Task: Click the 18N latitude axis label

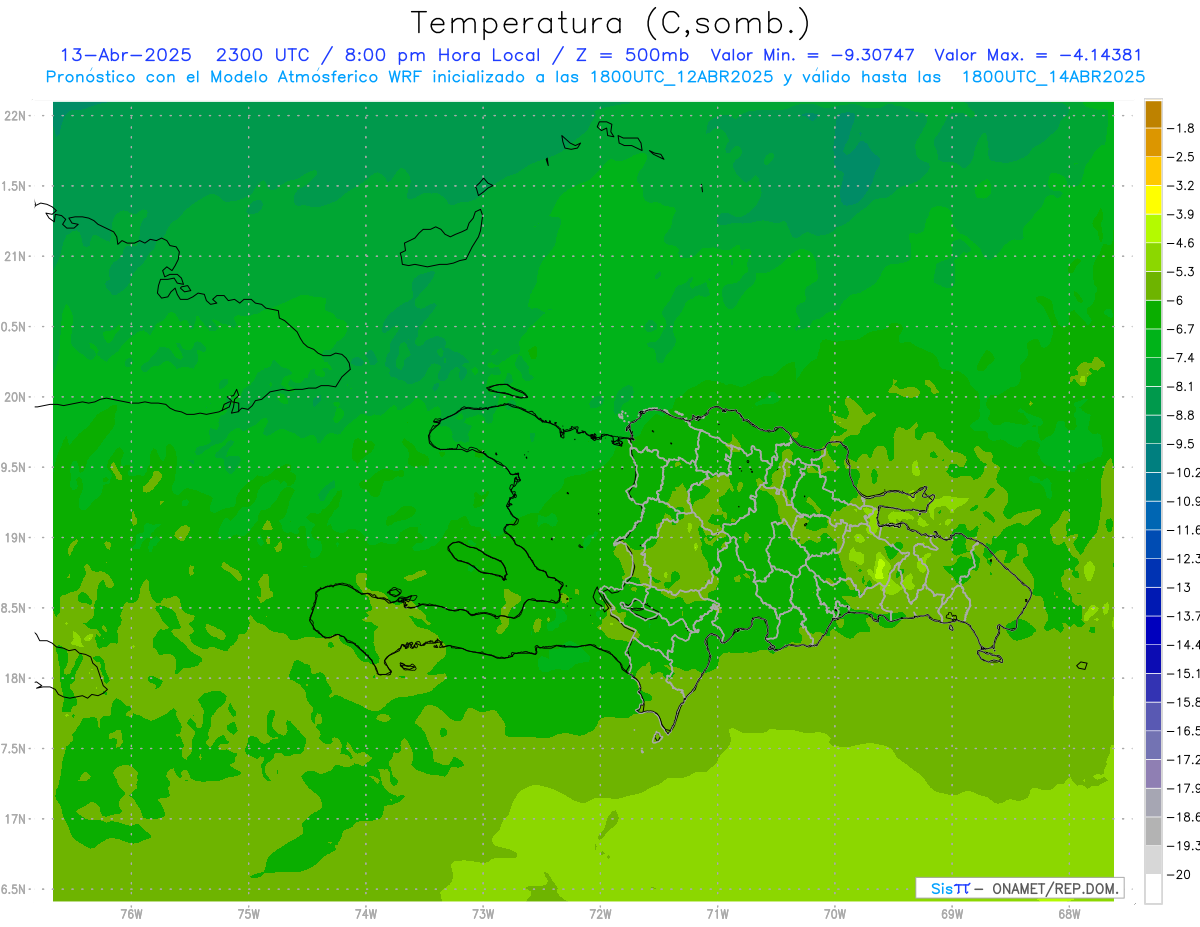Action: click(17, 678)
